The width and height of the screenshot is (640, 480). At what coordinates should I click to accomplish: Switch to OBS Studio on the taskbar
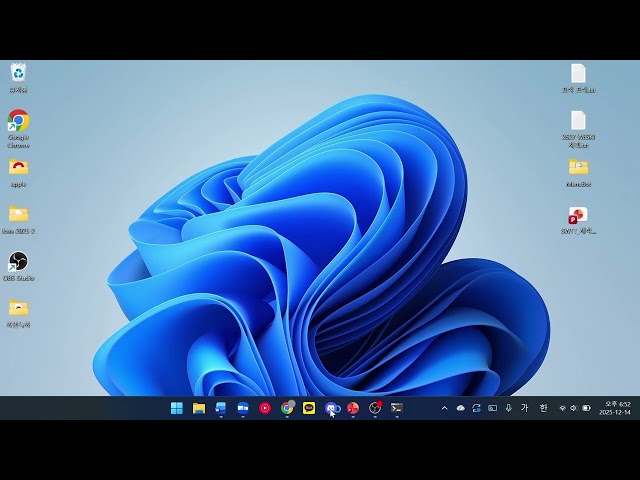pos(375,408)
